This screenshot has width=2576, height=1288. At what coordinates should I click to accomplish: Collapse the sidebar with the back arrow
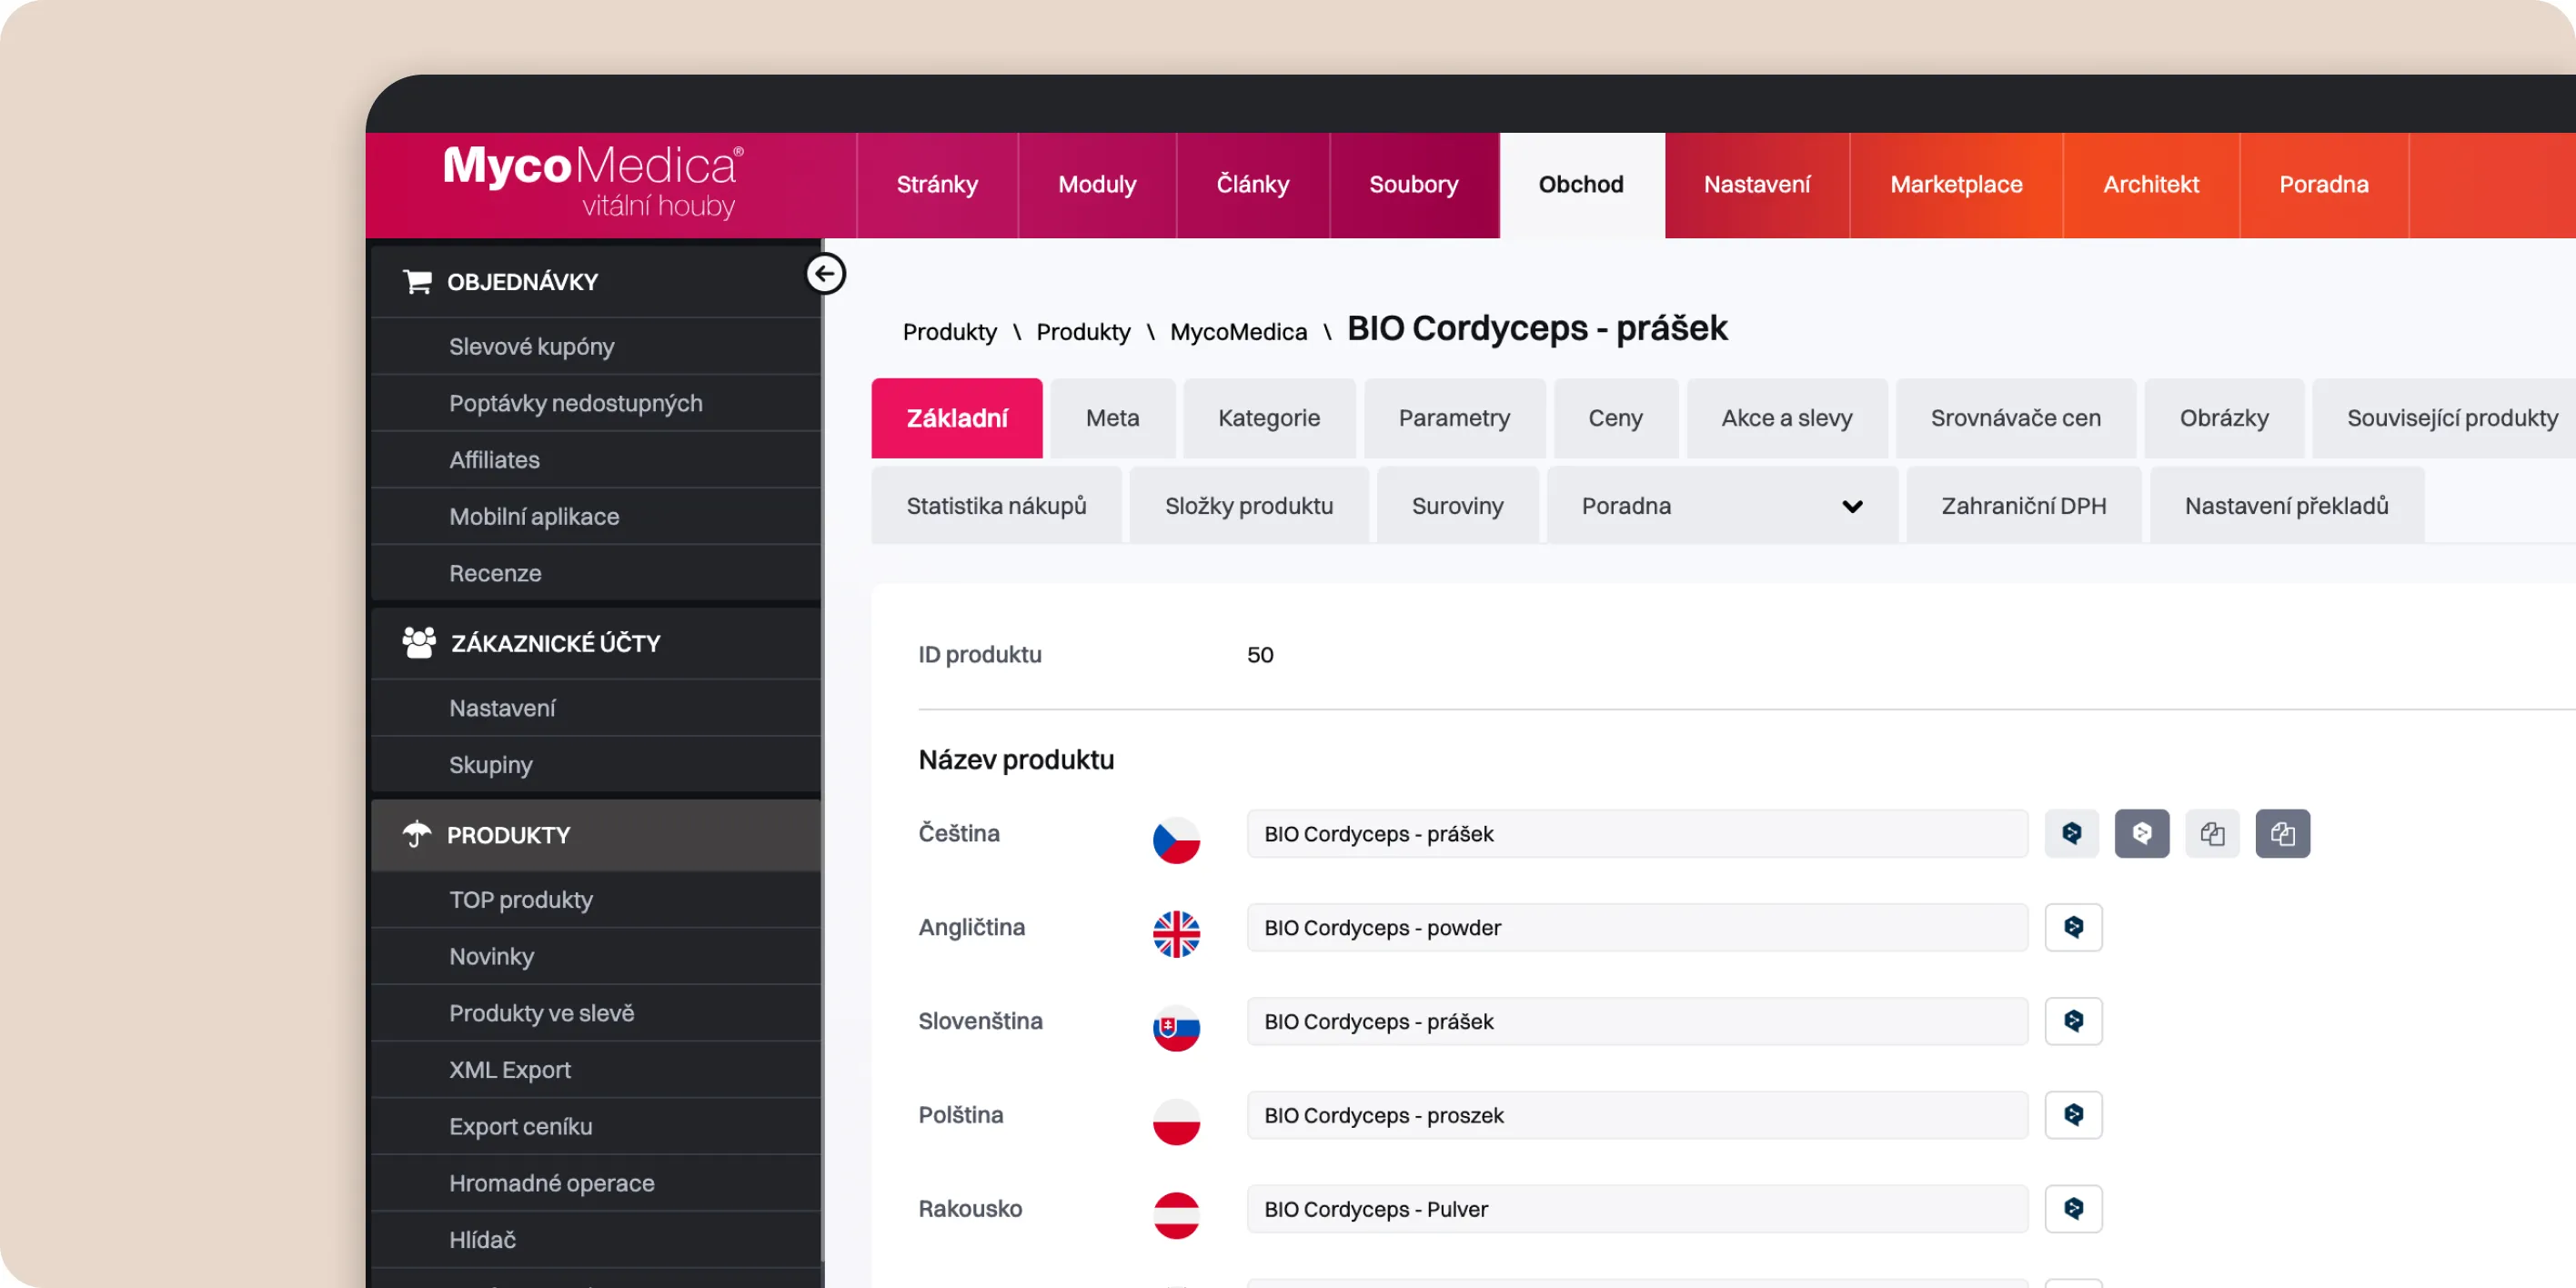825,273
